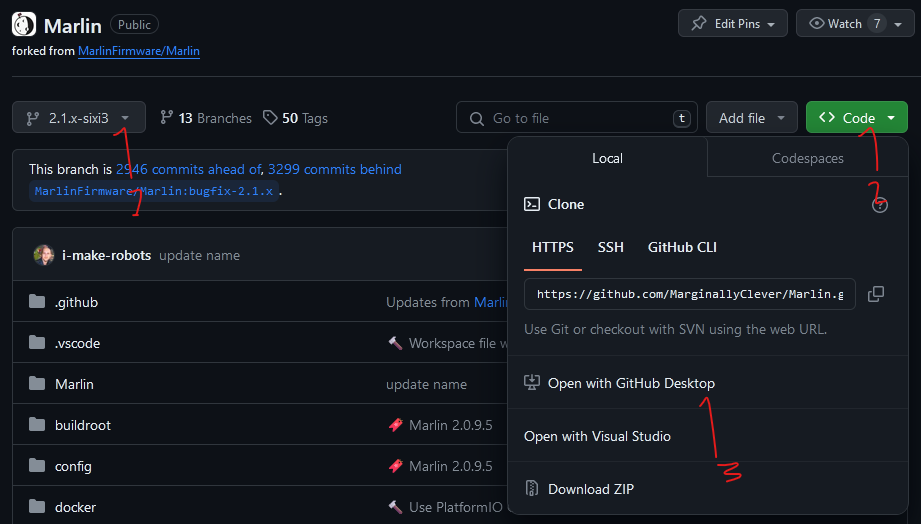The width and height of the screenshot is (921, 524).
Task: Click the Go to file search field
Action: point(575,118)
